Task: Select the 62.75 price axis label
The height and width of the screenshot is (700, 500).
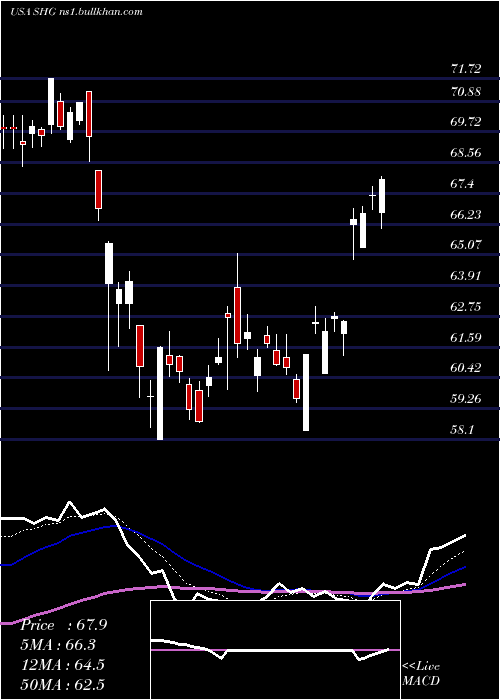Action: pyautogui.click(x=466, y=307)
